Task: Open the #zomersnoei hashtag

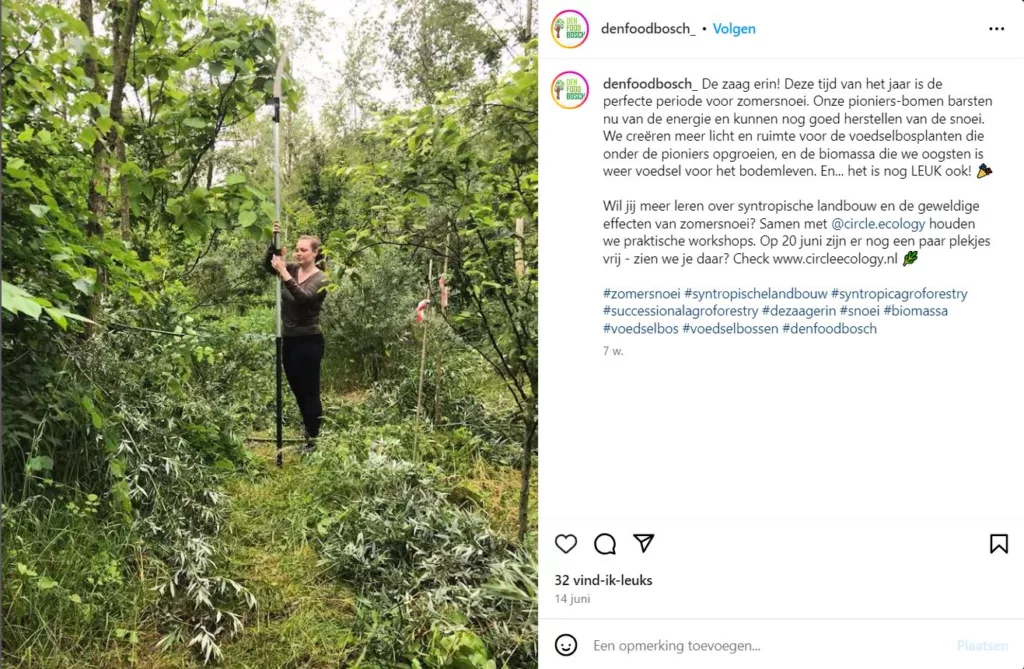Action: [641, 293]
